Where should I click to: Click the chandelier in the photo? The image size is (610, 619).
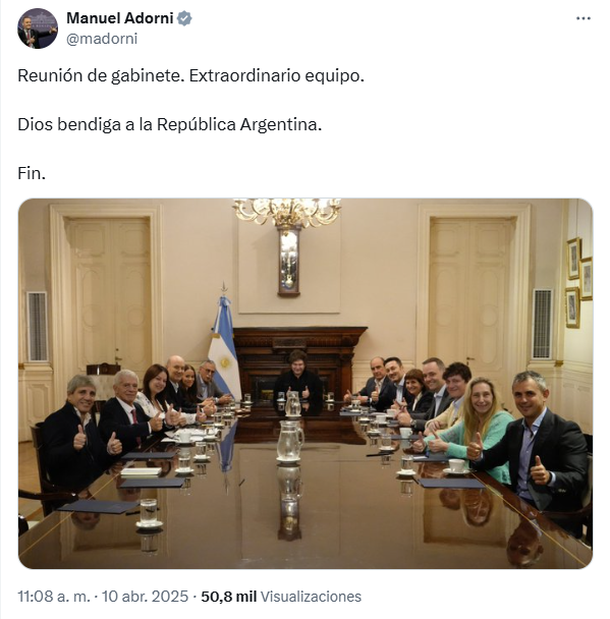(x=287, y=211)
